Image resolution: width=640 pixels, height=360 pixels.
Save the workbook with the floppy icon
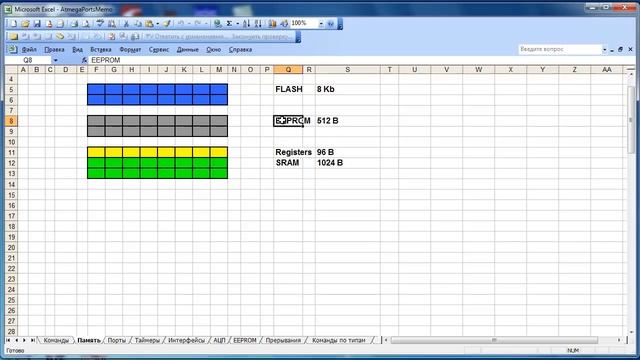tap(37, 24)
